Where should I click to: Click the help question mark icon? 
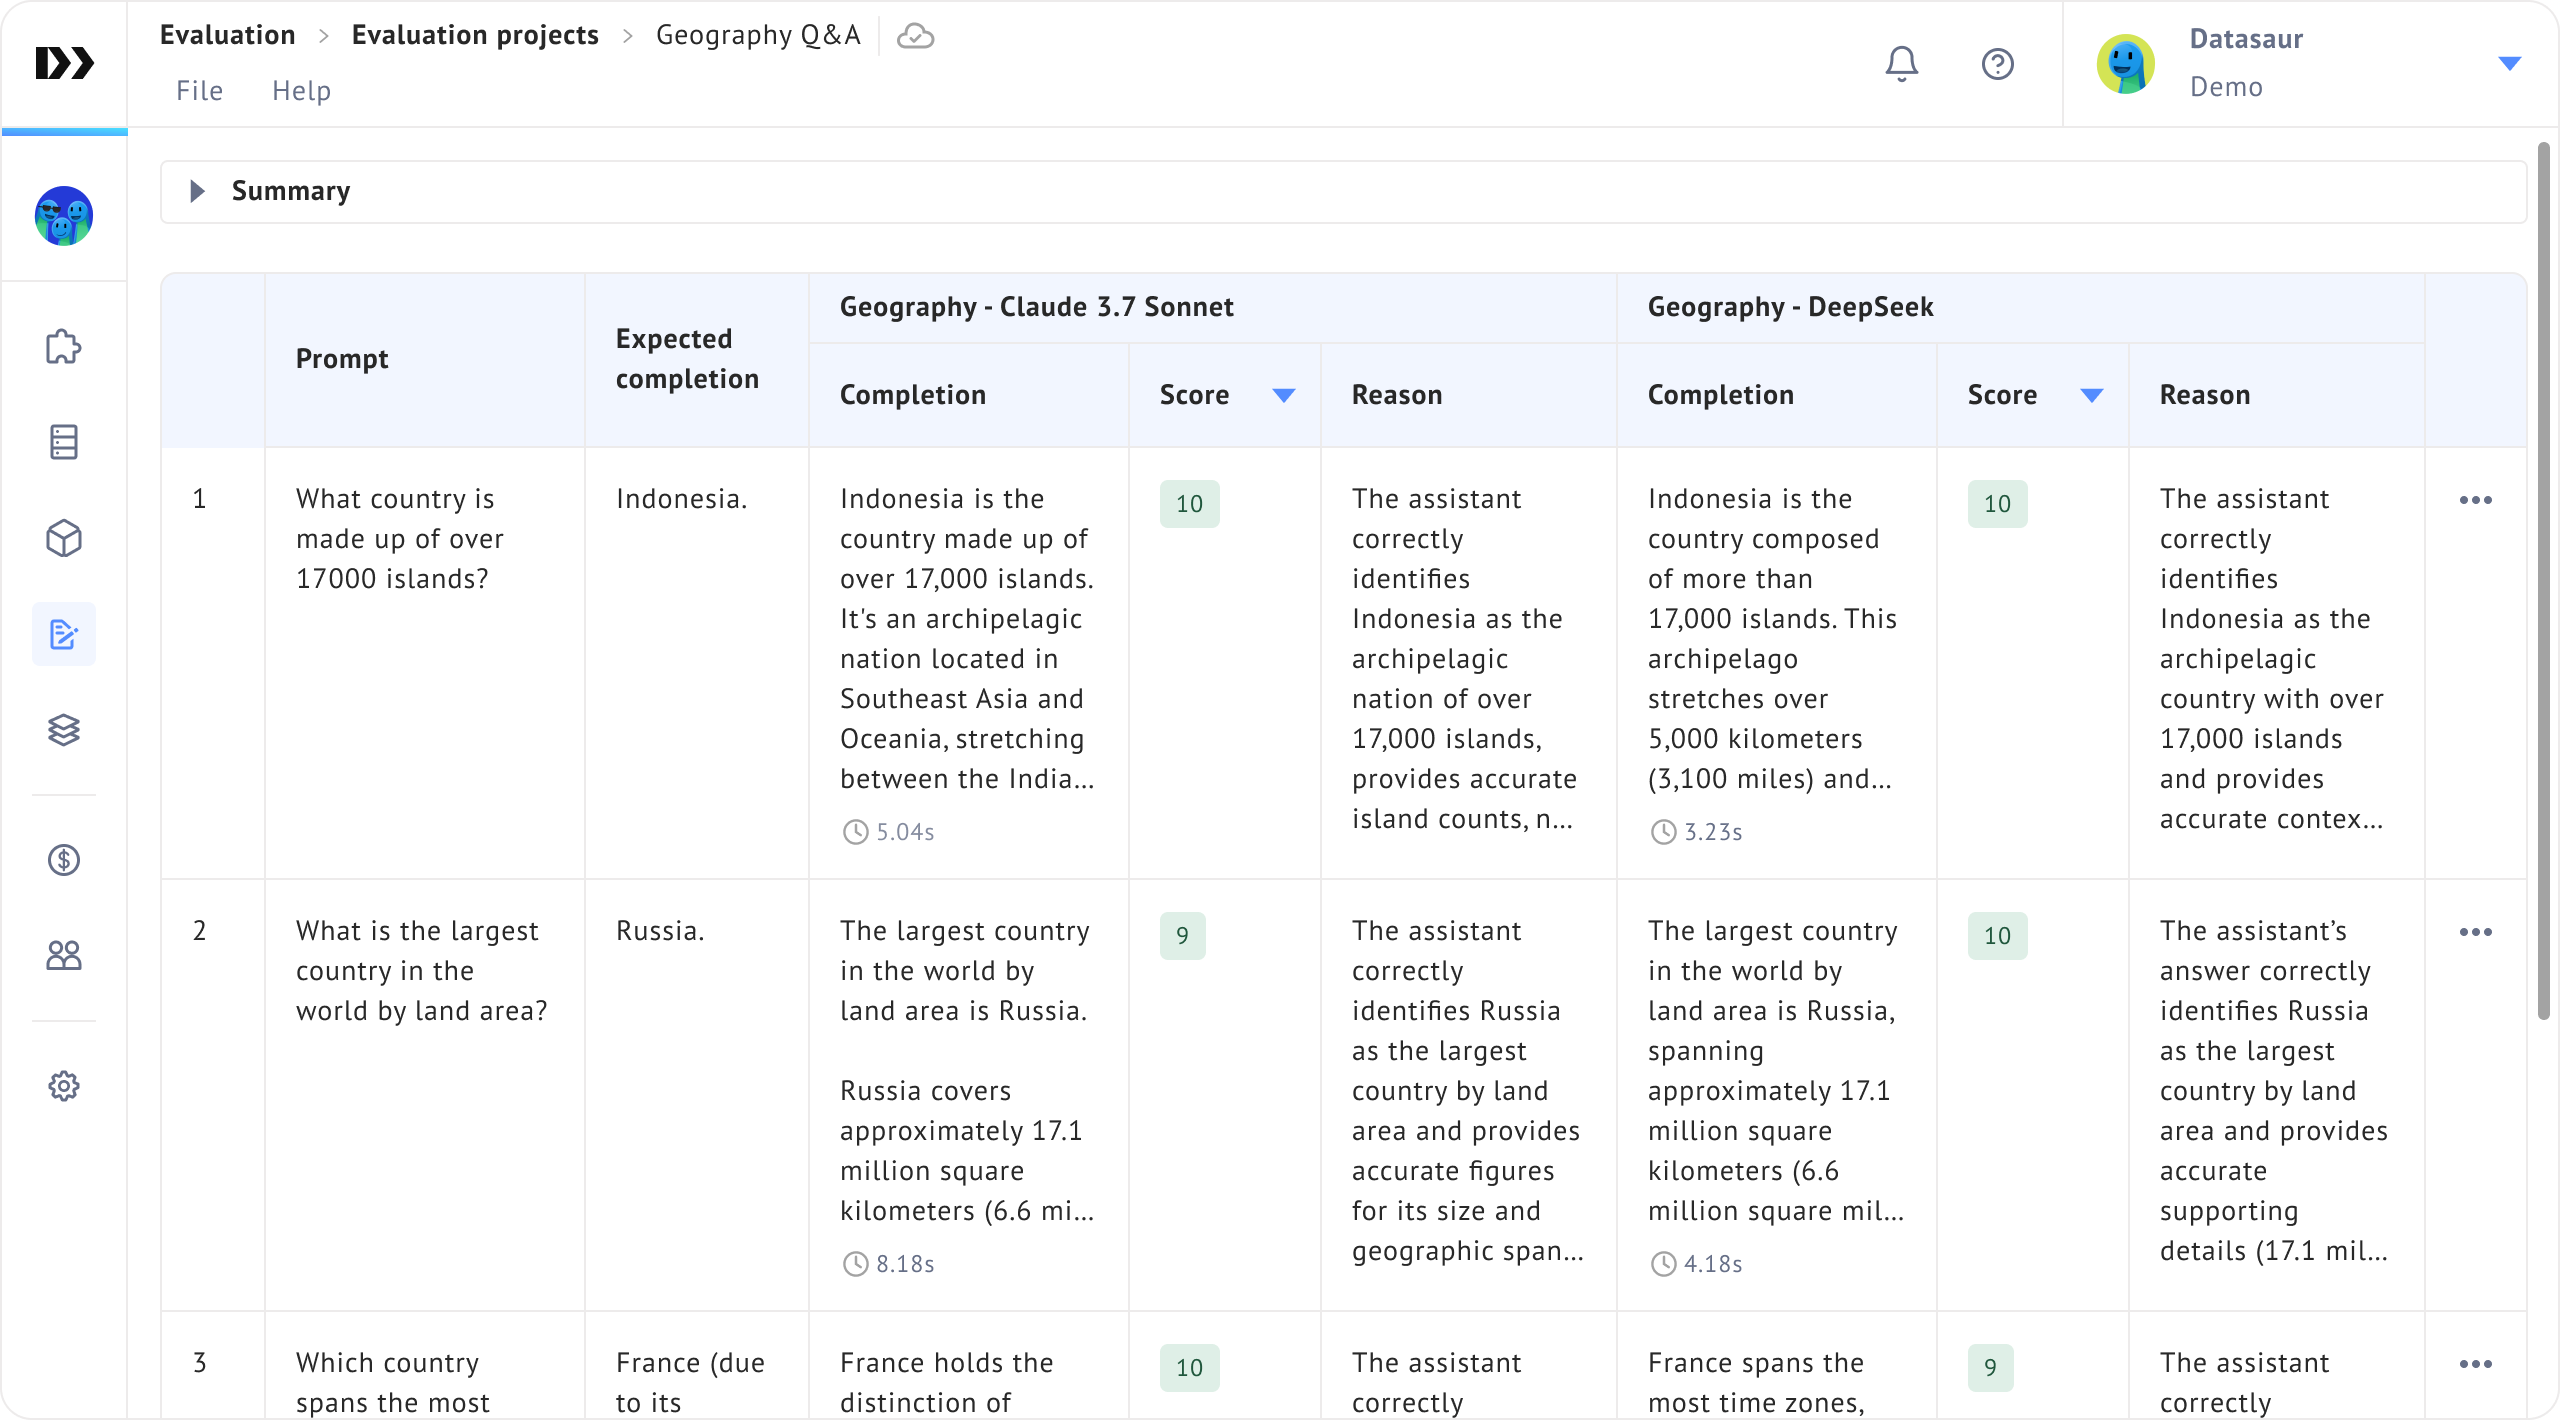click(x=1997, y=64)
